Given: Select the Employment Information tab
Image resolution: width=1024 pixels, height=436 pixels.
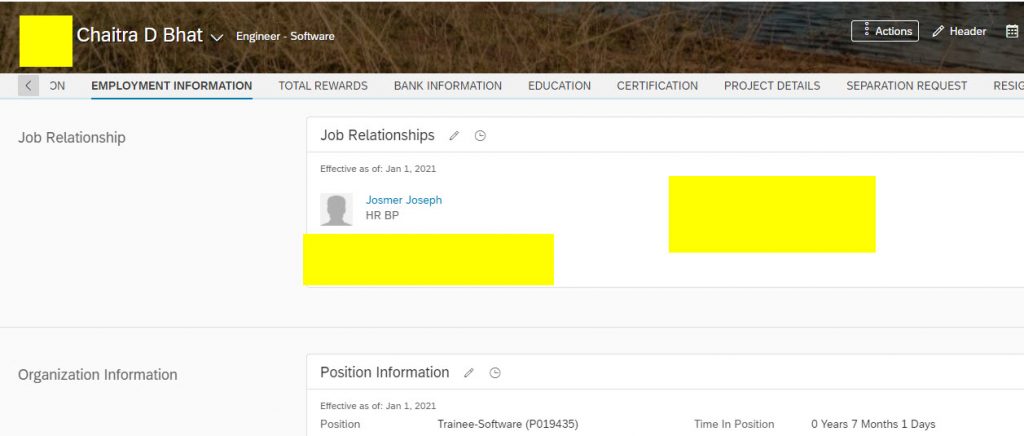Looking at the screenshot, I should click(172, 86).
